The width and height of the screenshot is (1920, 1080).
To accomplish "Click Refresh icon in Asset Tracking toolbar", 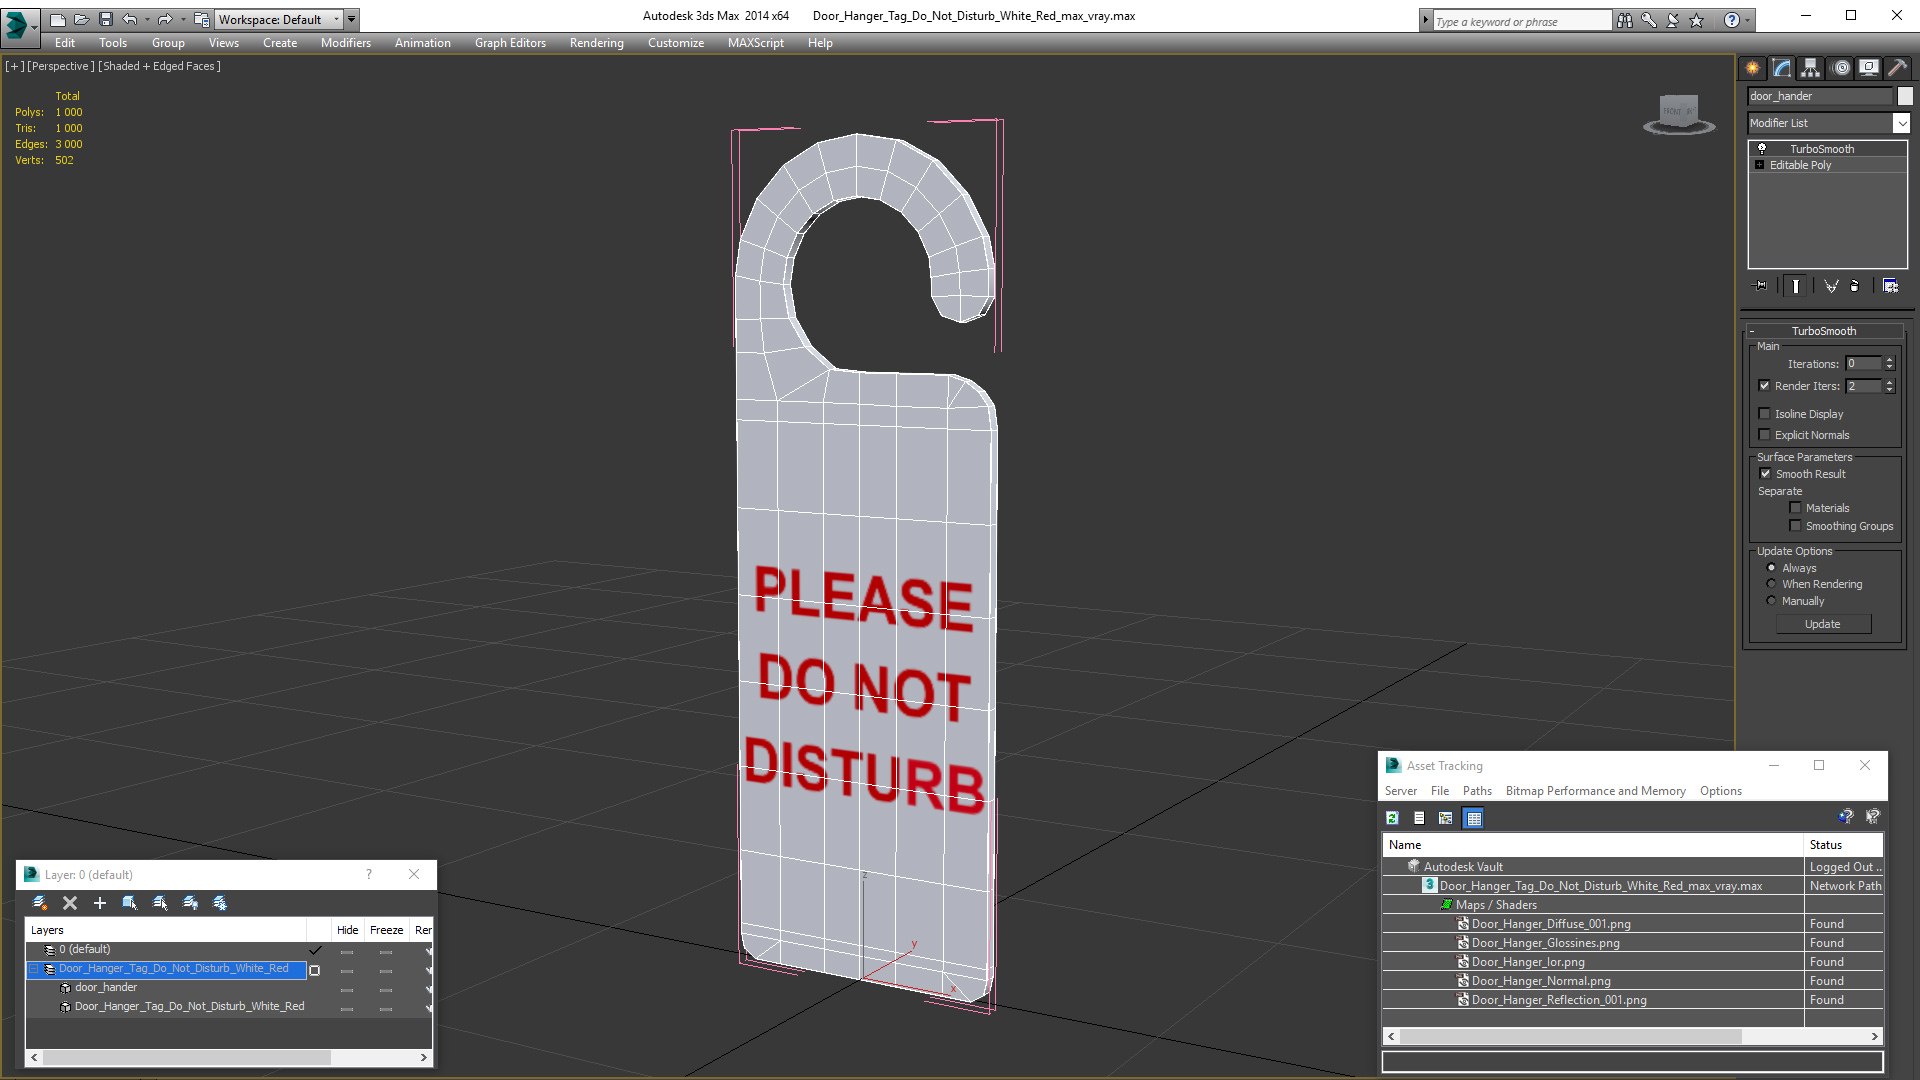I will click(1392, 818).
